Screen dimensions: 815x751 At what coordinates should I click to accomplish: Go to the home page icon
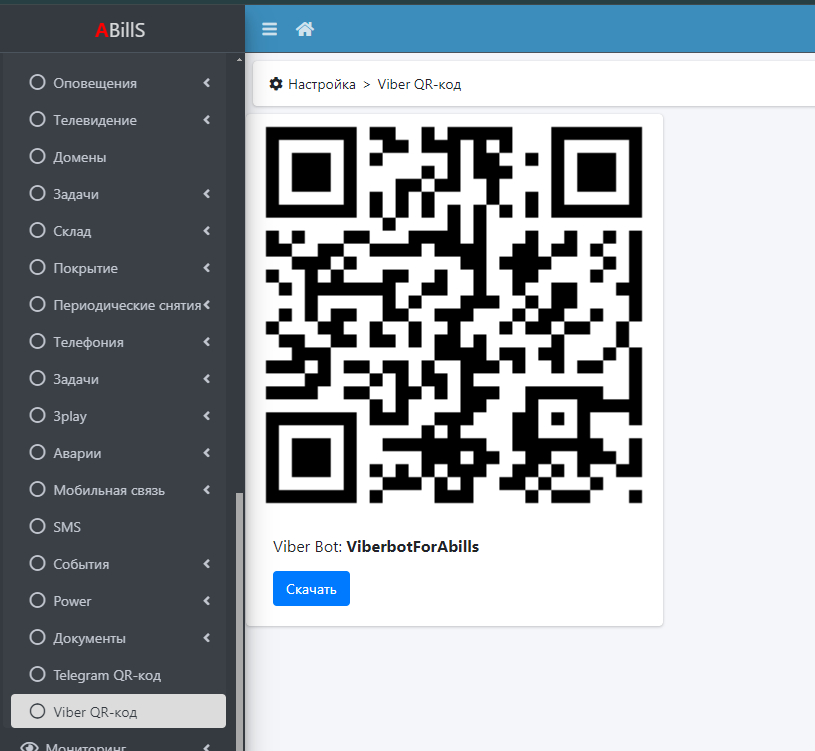pyautogui.click(x=305, y=29)
